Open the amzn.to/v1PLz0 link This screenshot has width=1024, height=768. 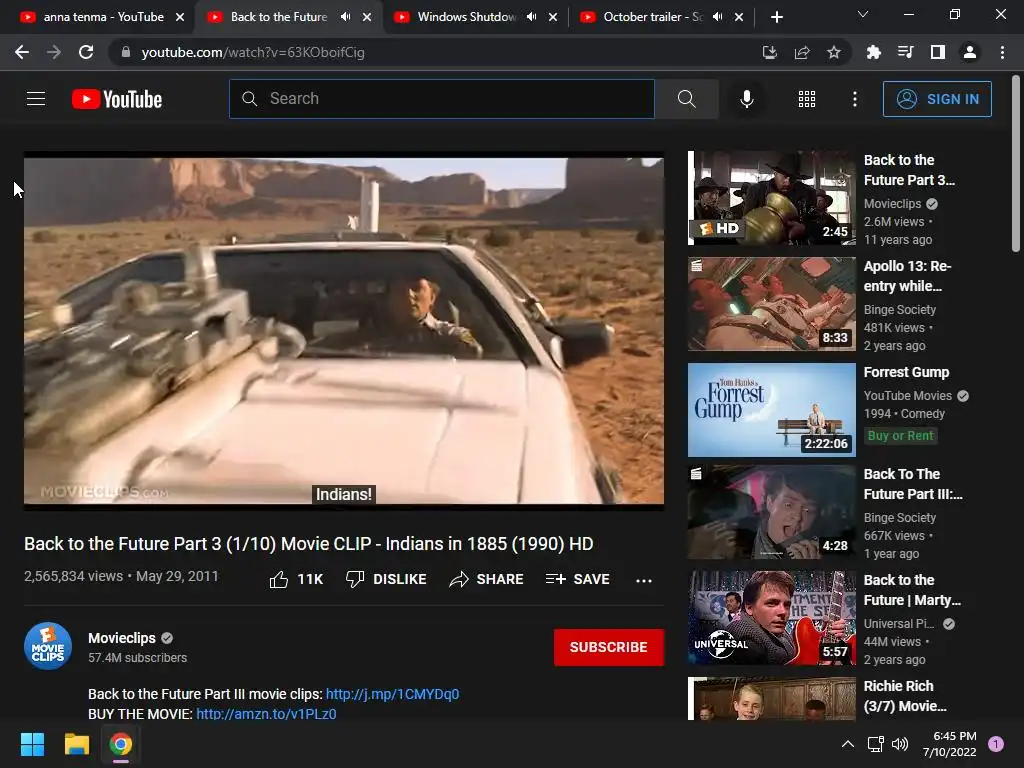pyautogui.click(x=266, y=714)
